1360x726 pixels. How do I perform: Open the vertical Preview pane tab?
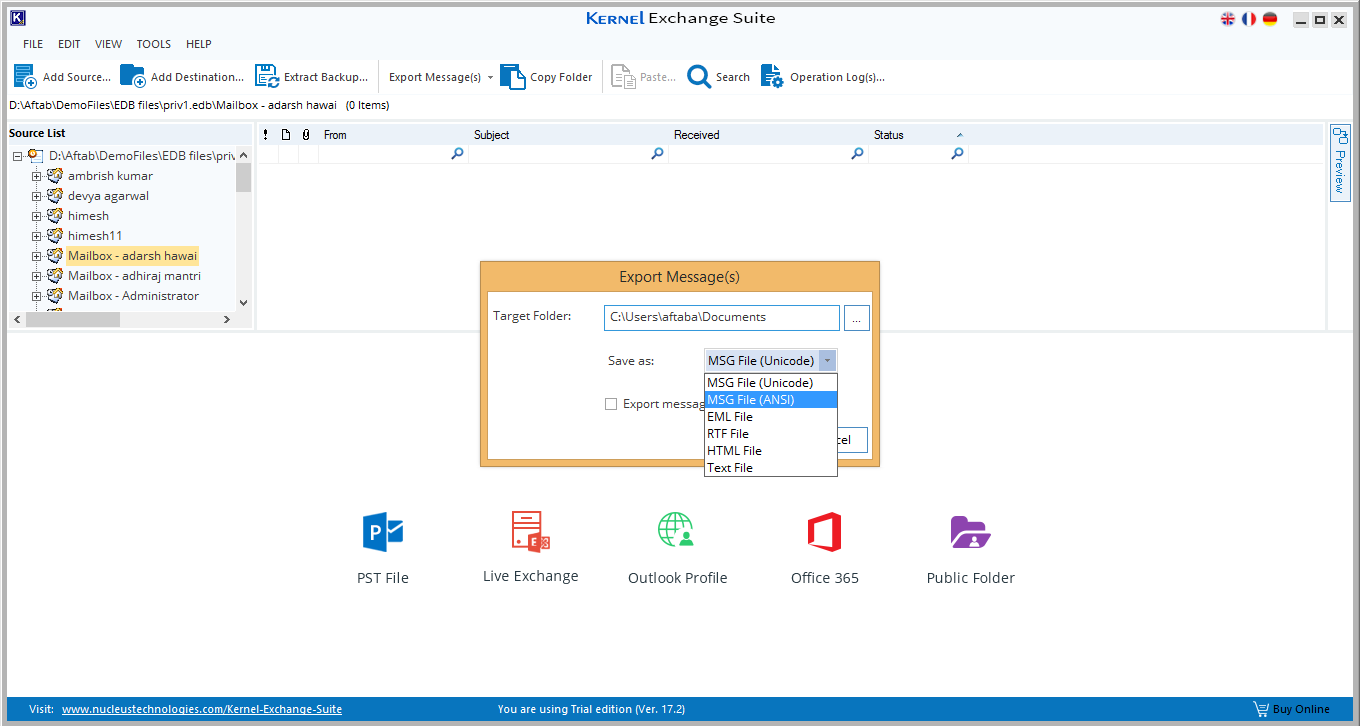[x=1340, y=163]
